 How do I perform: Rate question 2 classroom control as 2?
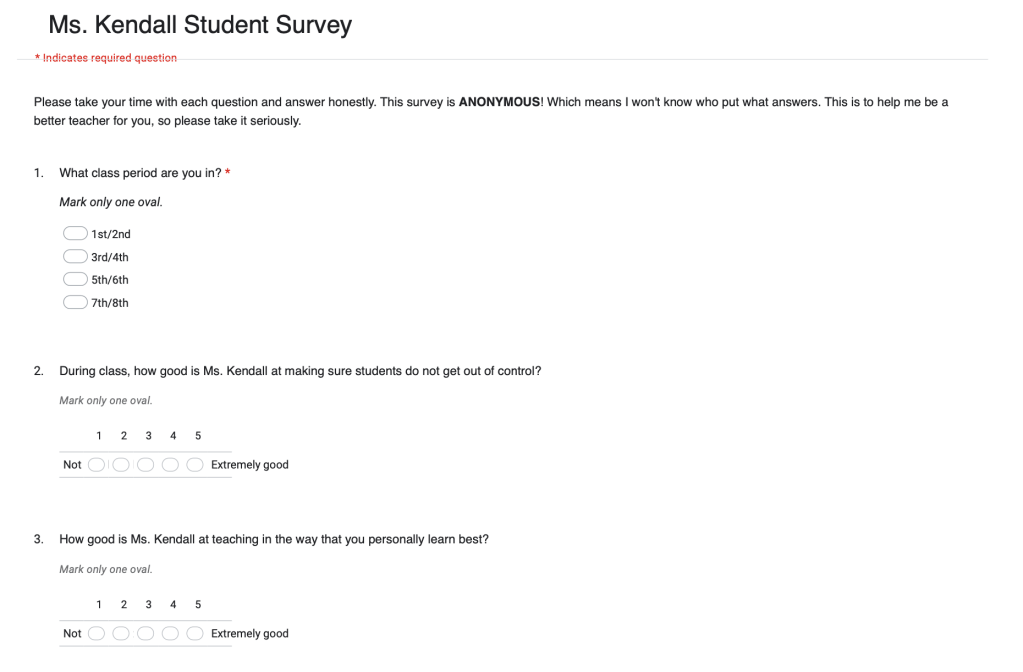[x=121, y=465]
